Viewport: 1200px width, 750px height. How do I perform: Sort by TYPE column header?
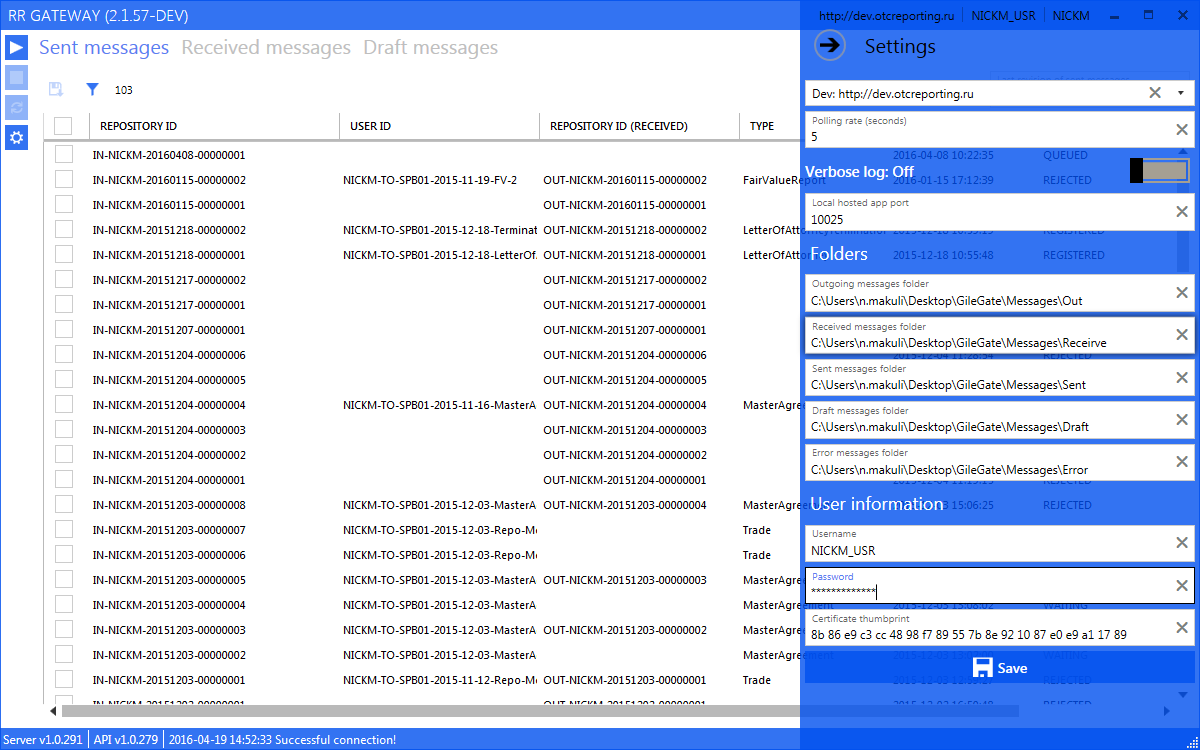tap(762, 126)
